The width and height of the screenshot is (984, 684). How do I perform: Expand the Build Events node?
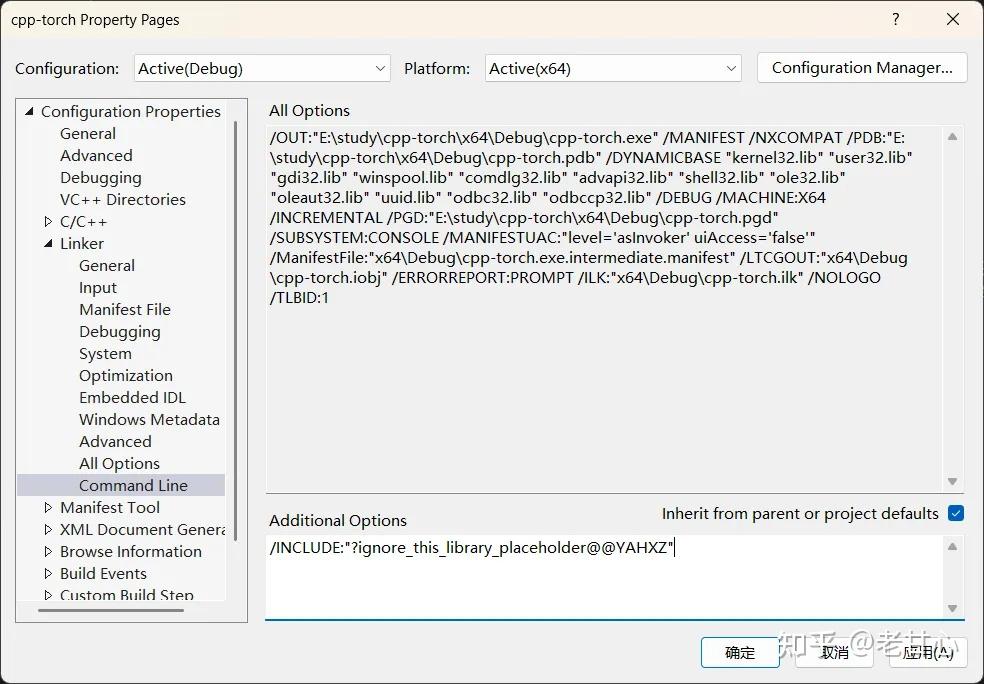tap(46, 573)
